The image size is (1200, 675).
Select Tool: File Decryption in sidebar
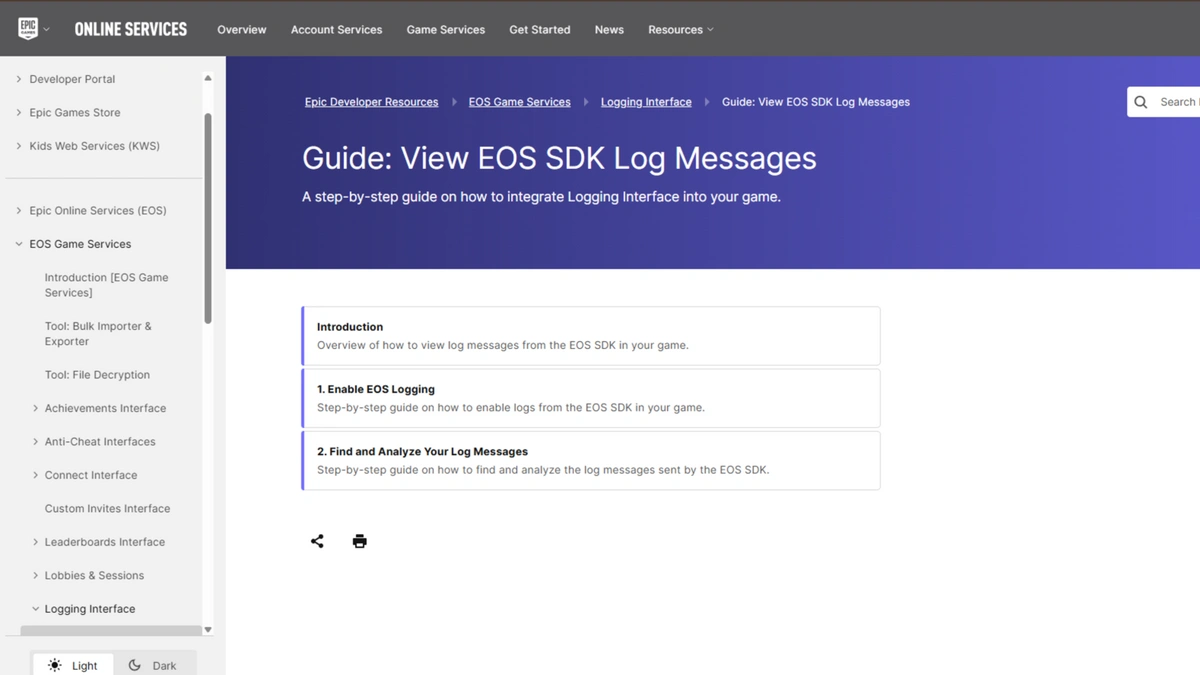pyautogui.click(x=97, y=375)
